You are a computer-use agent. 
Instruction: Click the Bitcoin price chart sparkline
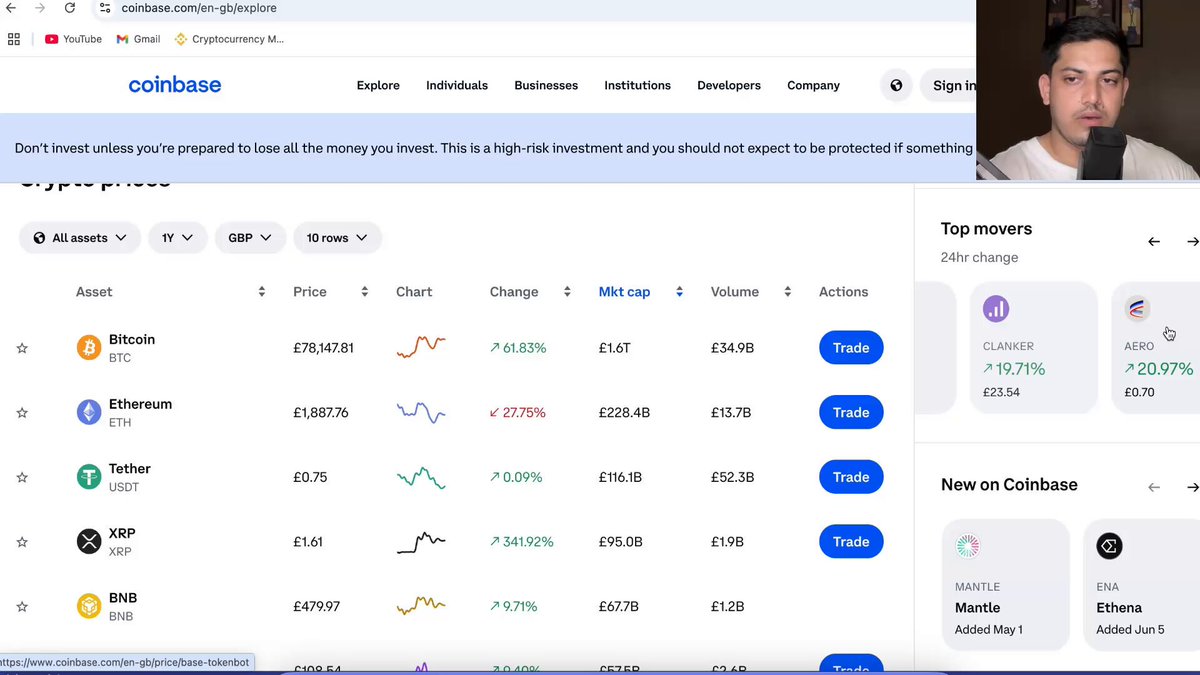421,347
